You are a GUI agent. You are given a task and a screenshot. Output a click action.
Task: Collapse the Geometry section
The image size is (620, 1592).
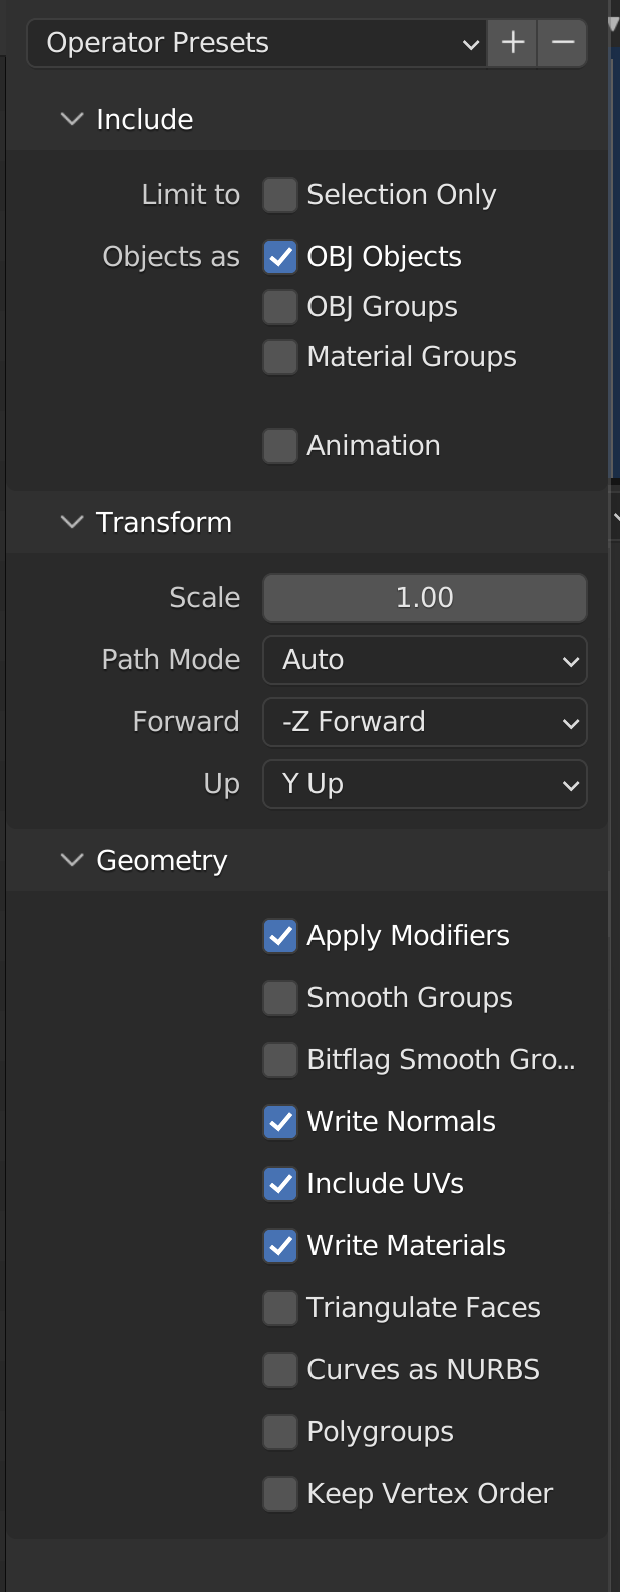[72, 860]
